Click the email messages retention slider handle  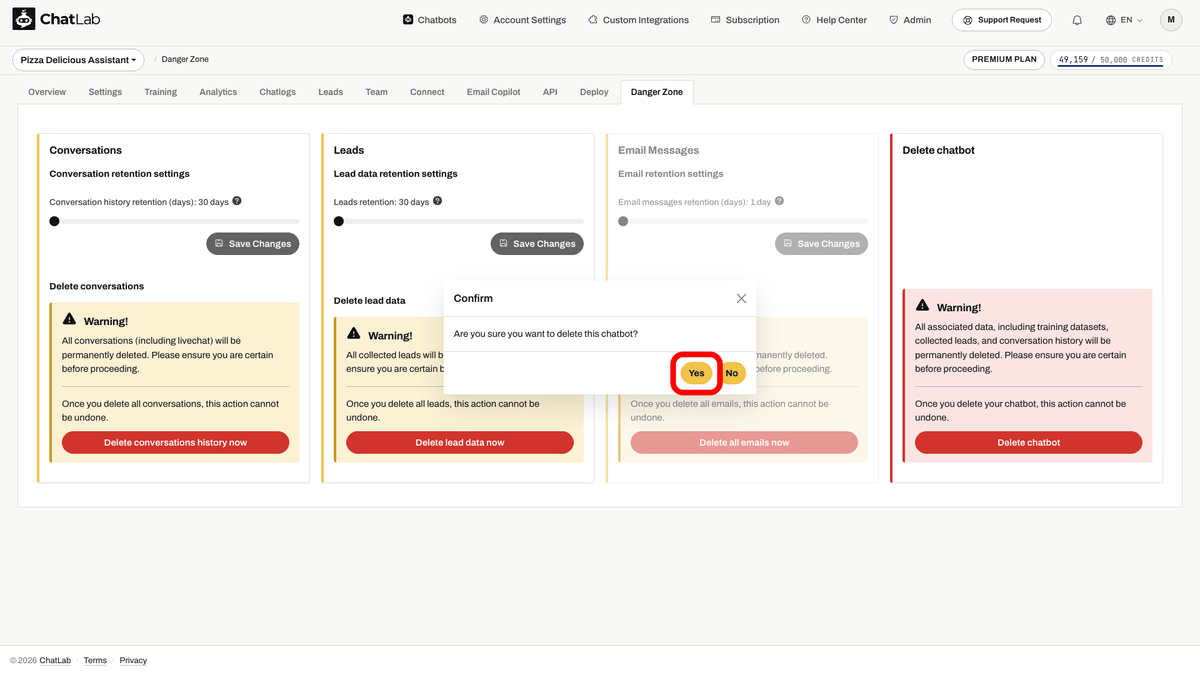[x=623, y=221]
